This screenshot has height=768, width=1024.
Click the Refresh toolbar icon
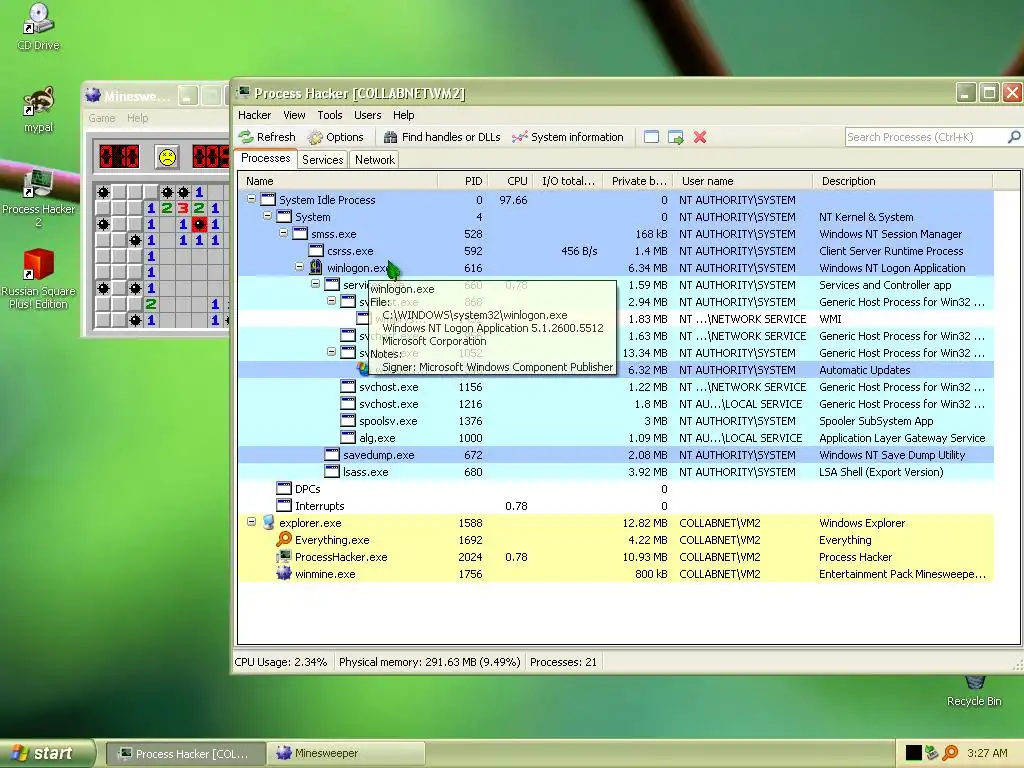tap(246, 137)
